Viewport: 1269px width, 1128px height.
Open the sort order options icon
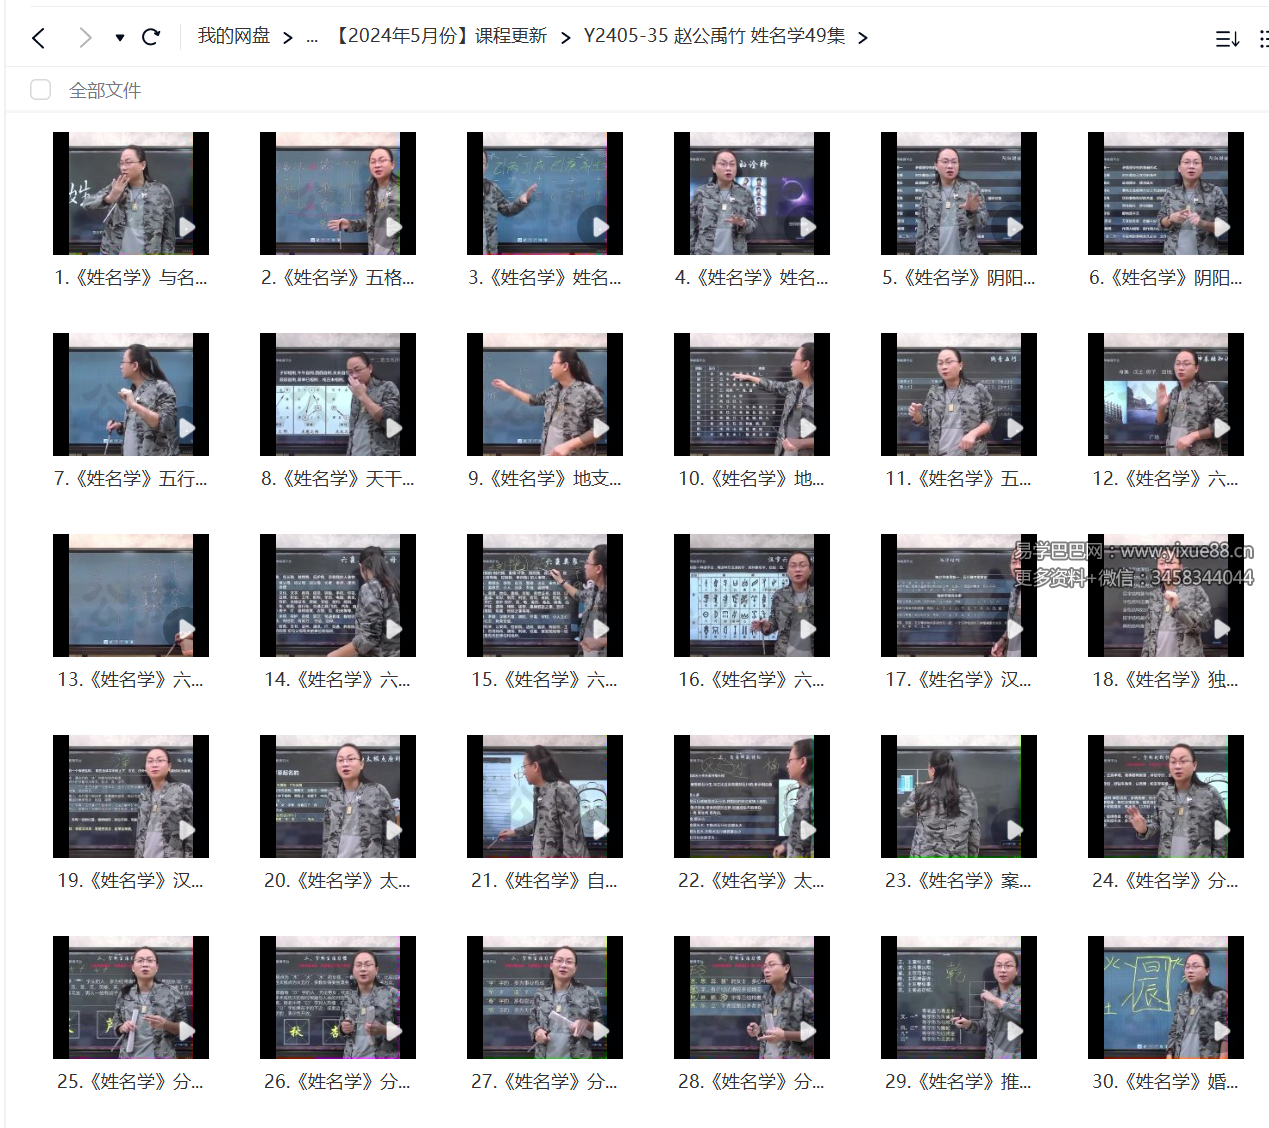click(1227, 39)
